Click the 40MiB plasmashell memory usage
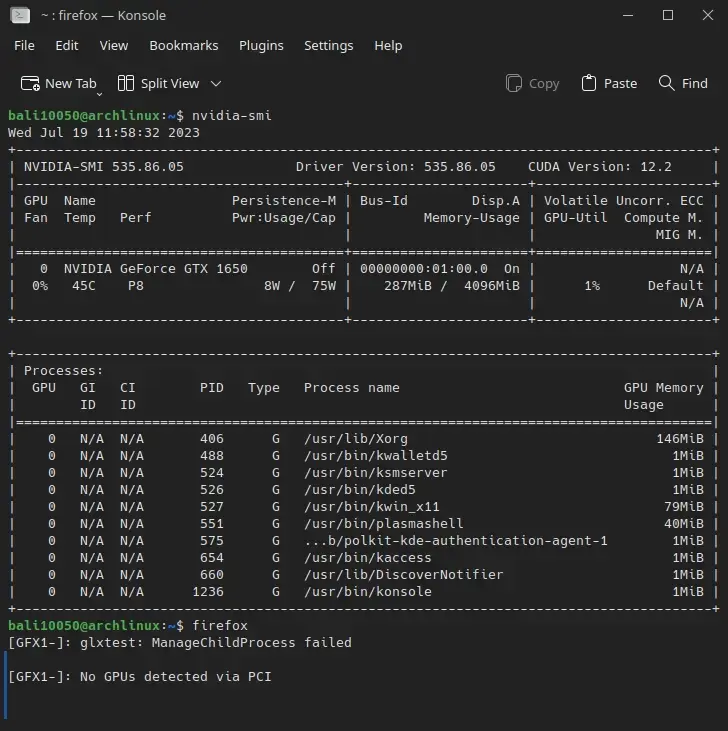728x731 pixels. tap(684, 524)
